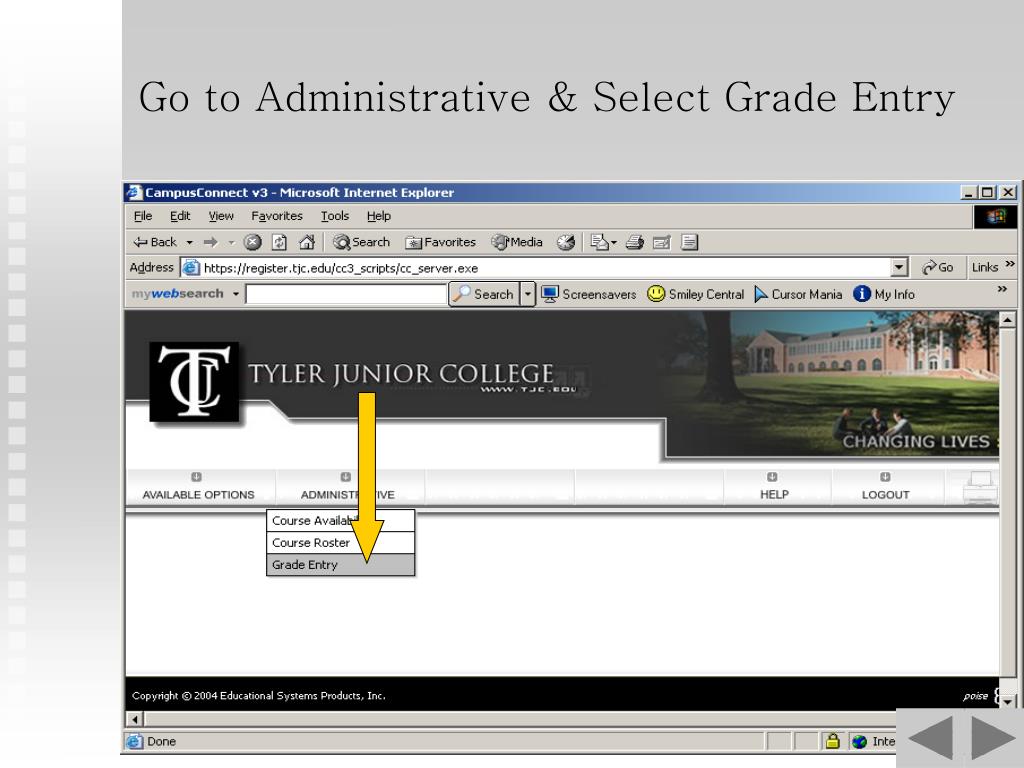This screenshot has width=1024, height=768.
Task: Go to the Home page icon
Action: click(306, 242)
